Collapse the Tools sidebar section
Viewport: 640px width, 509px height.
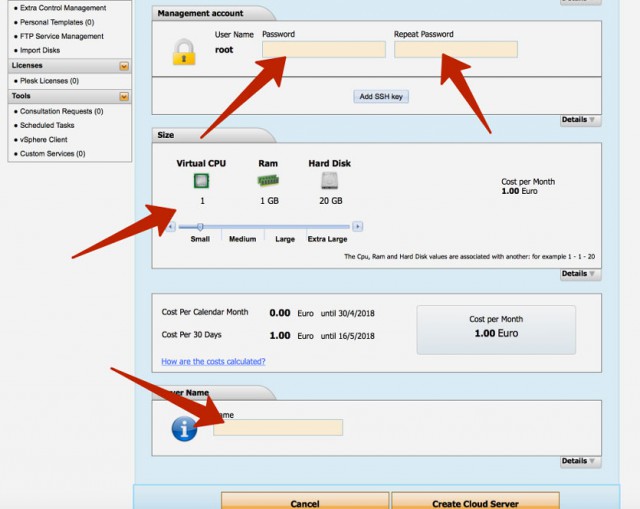click(124, 97)
